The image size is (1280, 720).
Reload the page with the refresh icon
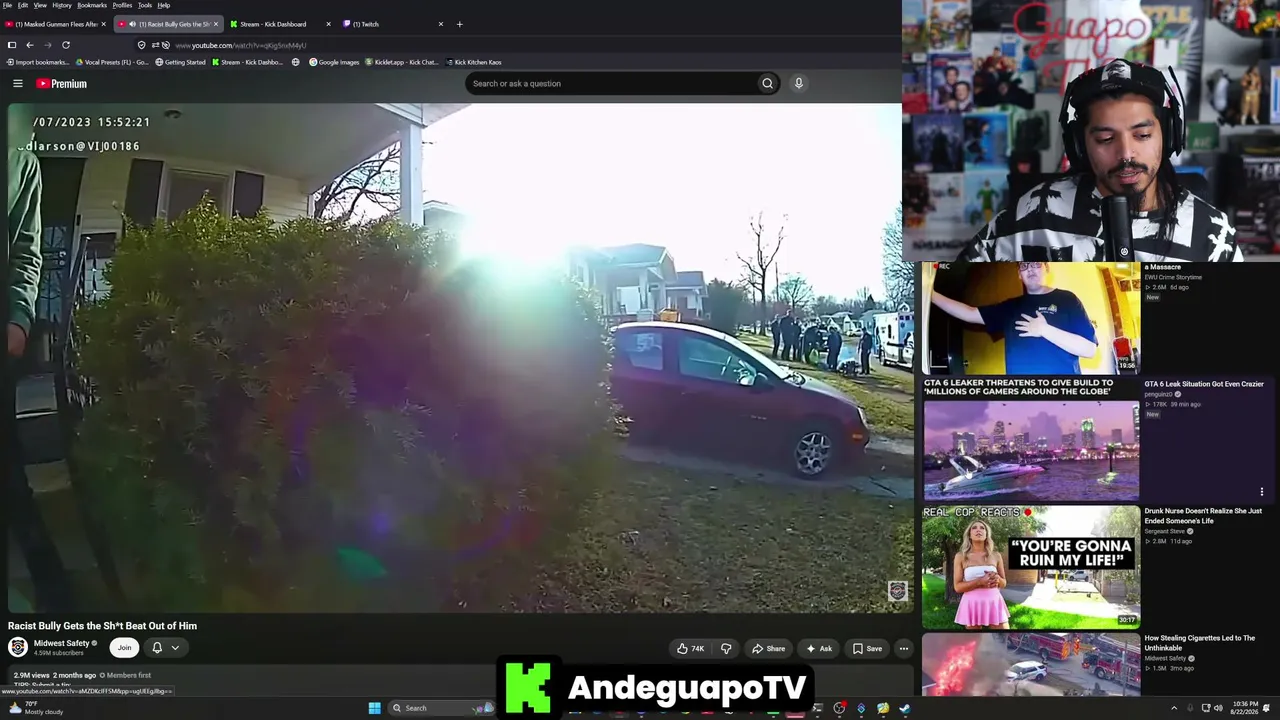pyautogui.click(x=66, y=45)
